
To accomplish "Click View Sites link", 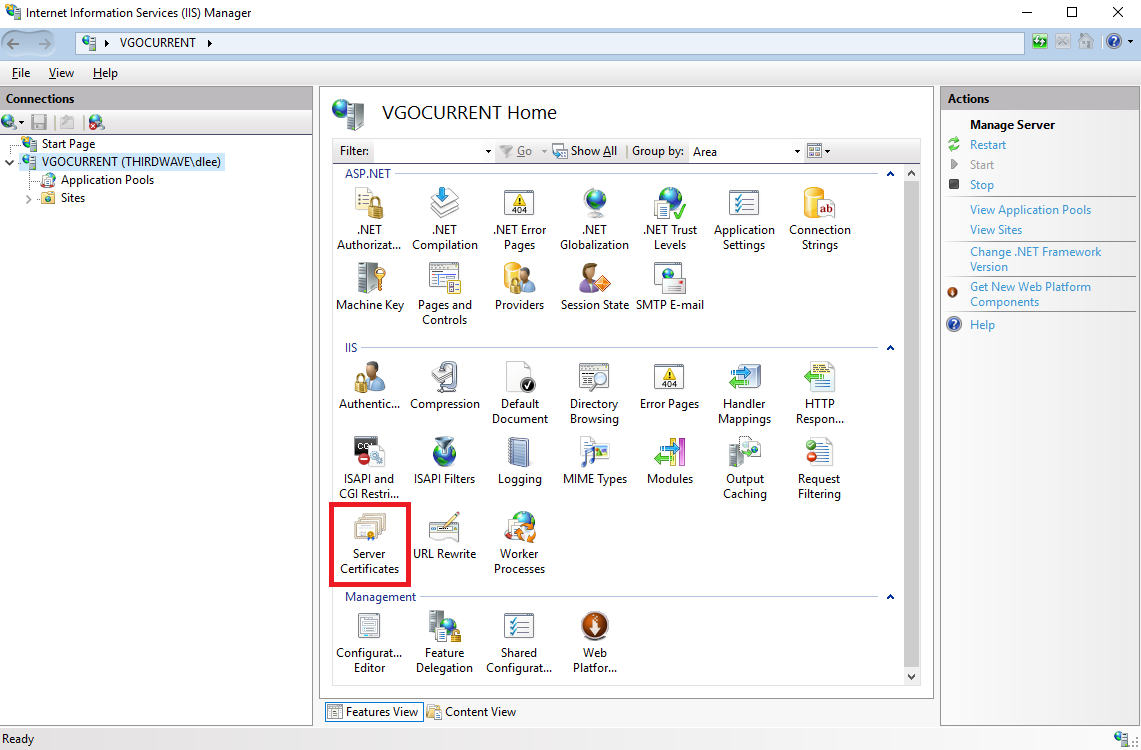I will 995,230.
